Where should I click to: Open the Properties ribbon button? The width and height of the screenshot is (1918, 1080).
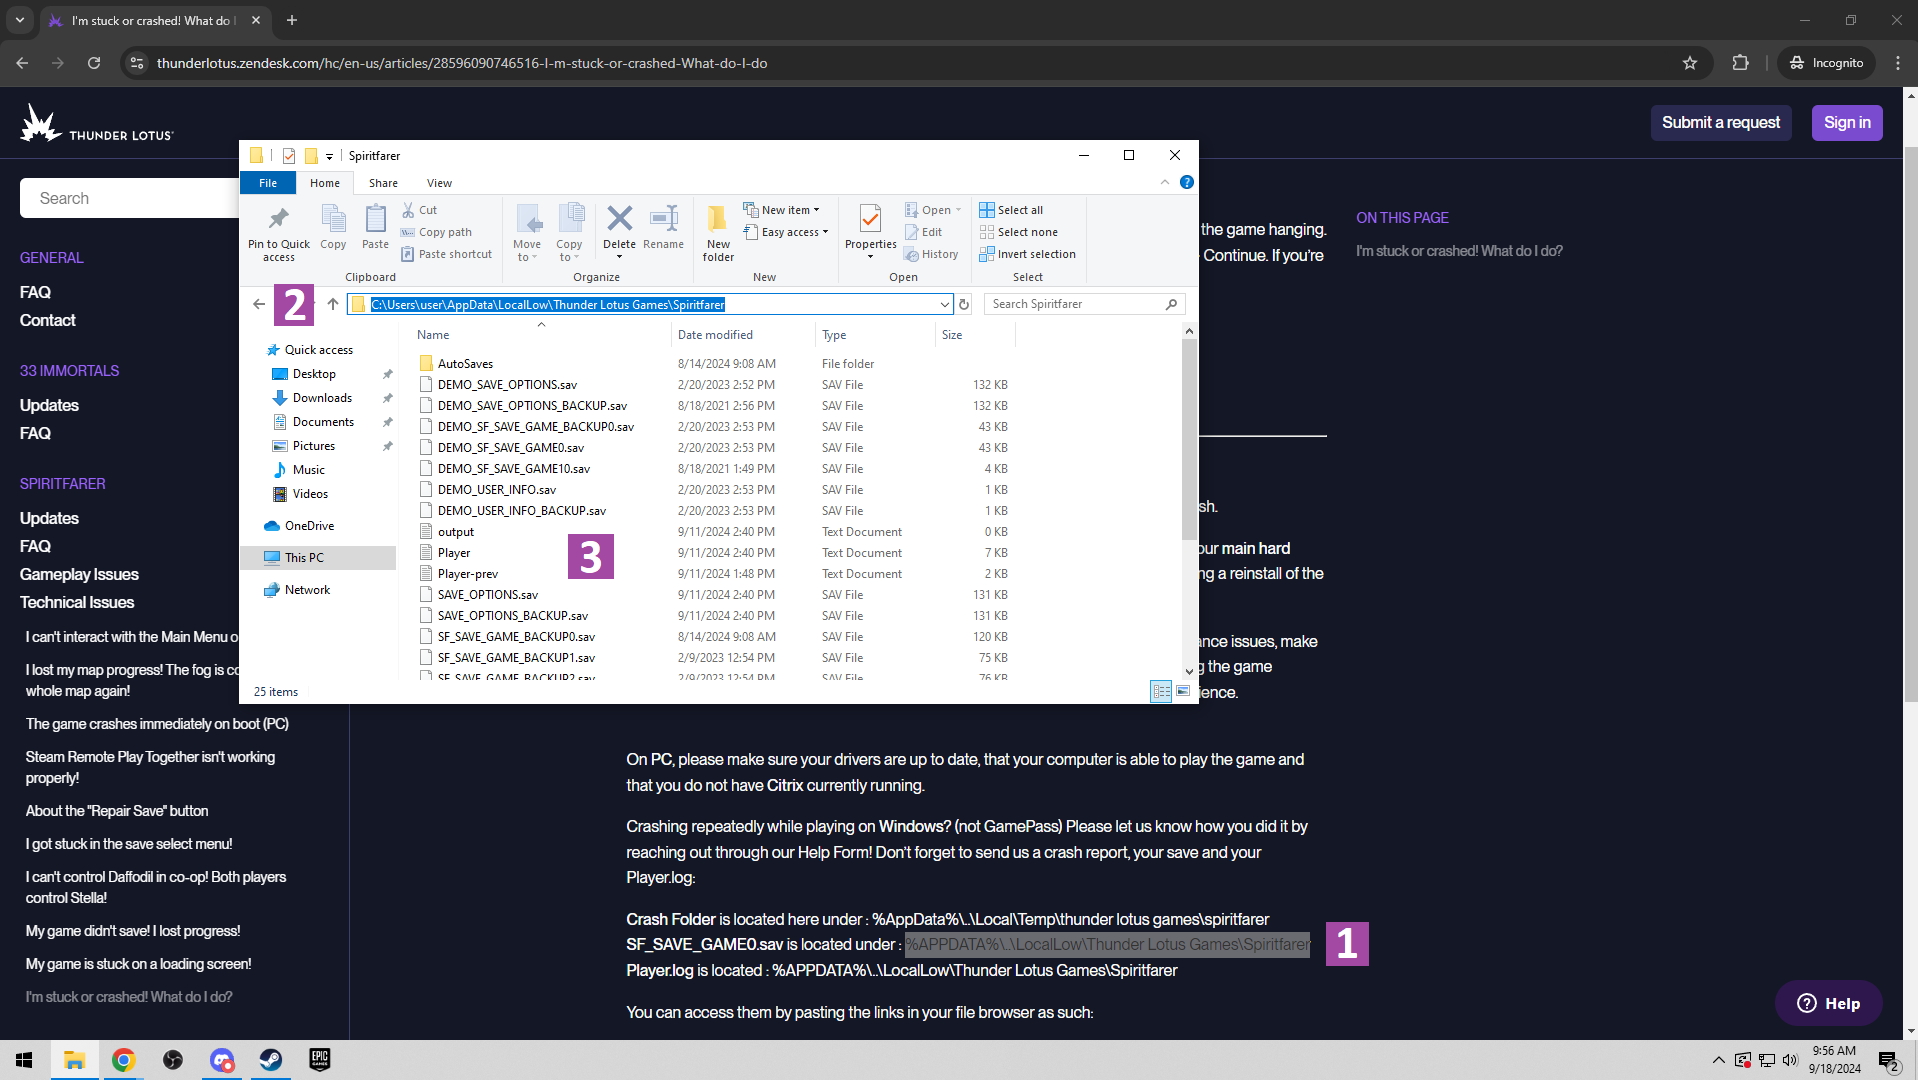coord(870,220)
